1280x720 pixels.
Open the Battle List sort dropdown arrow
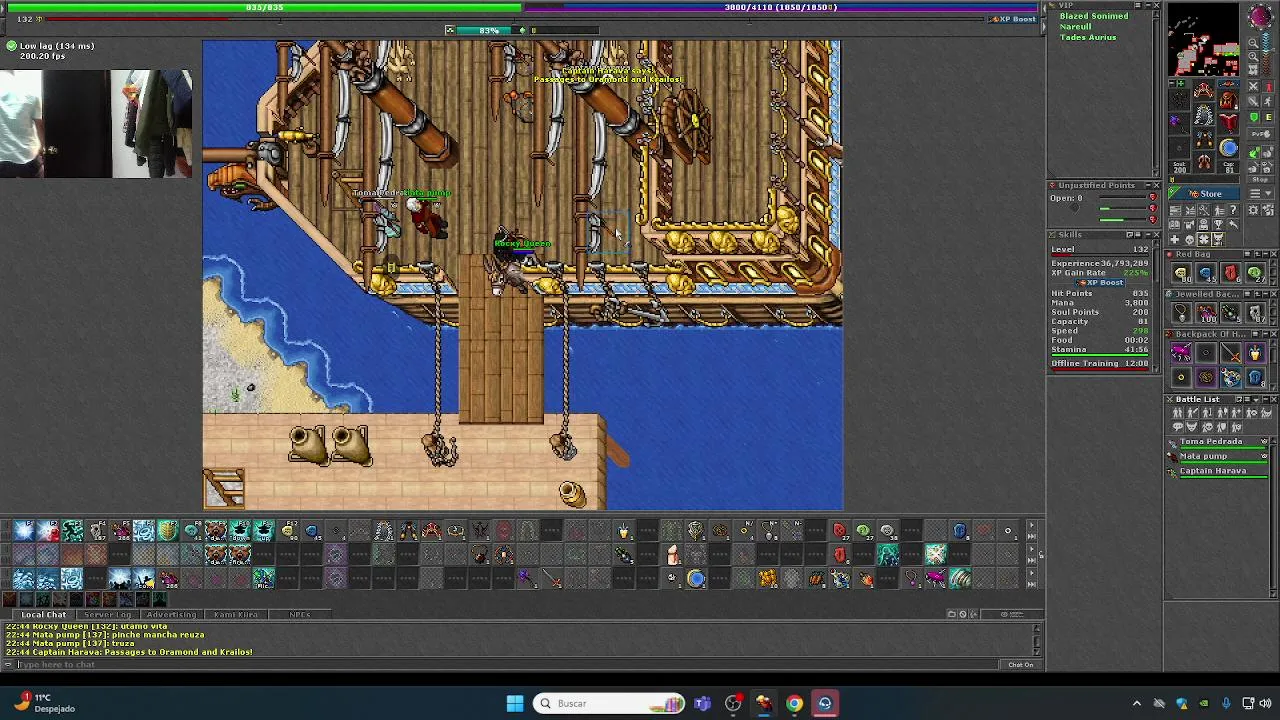point(1255,399)
